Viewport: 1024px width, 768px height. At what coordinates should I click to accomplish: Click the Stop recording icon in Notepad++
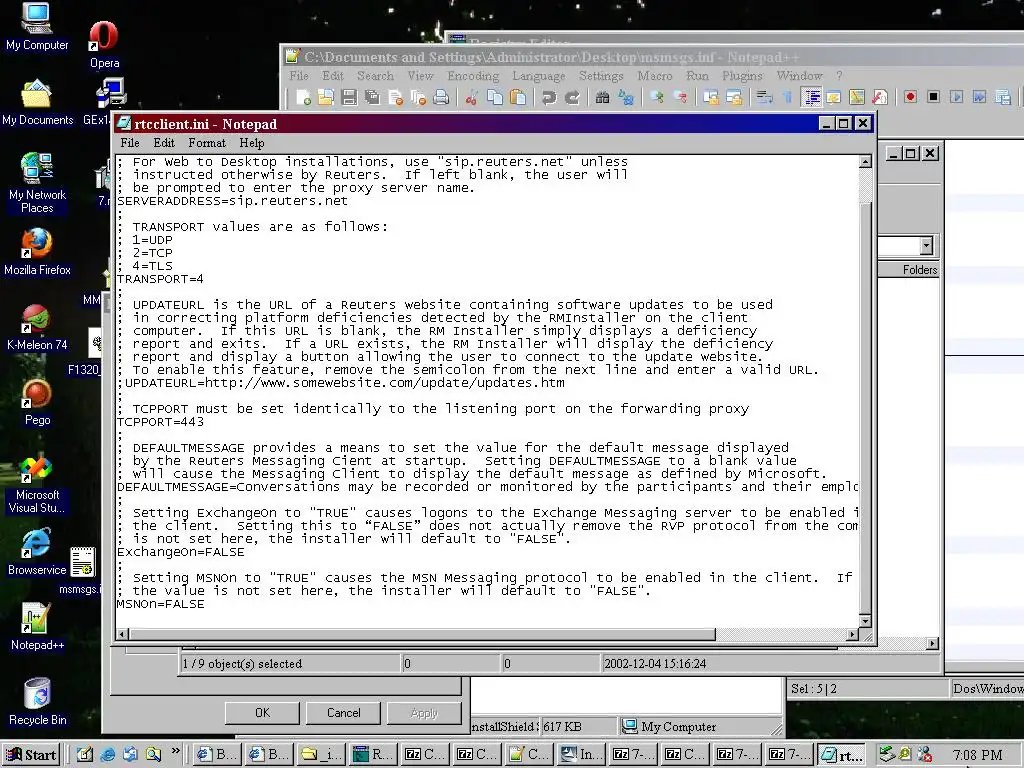point(934,97)
